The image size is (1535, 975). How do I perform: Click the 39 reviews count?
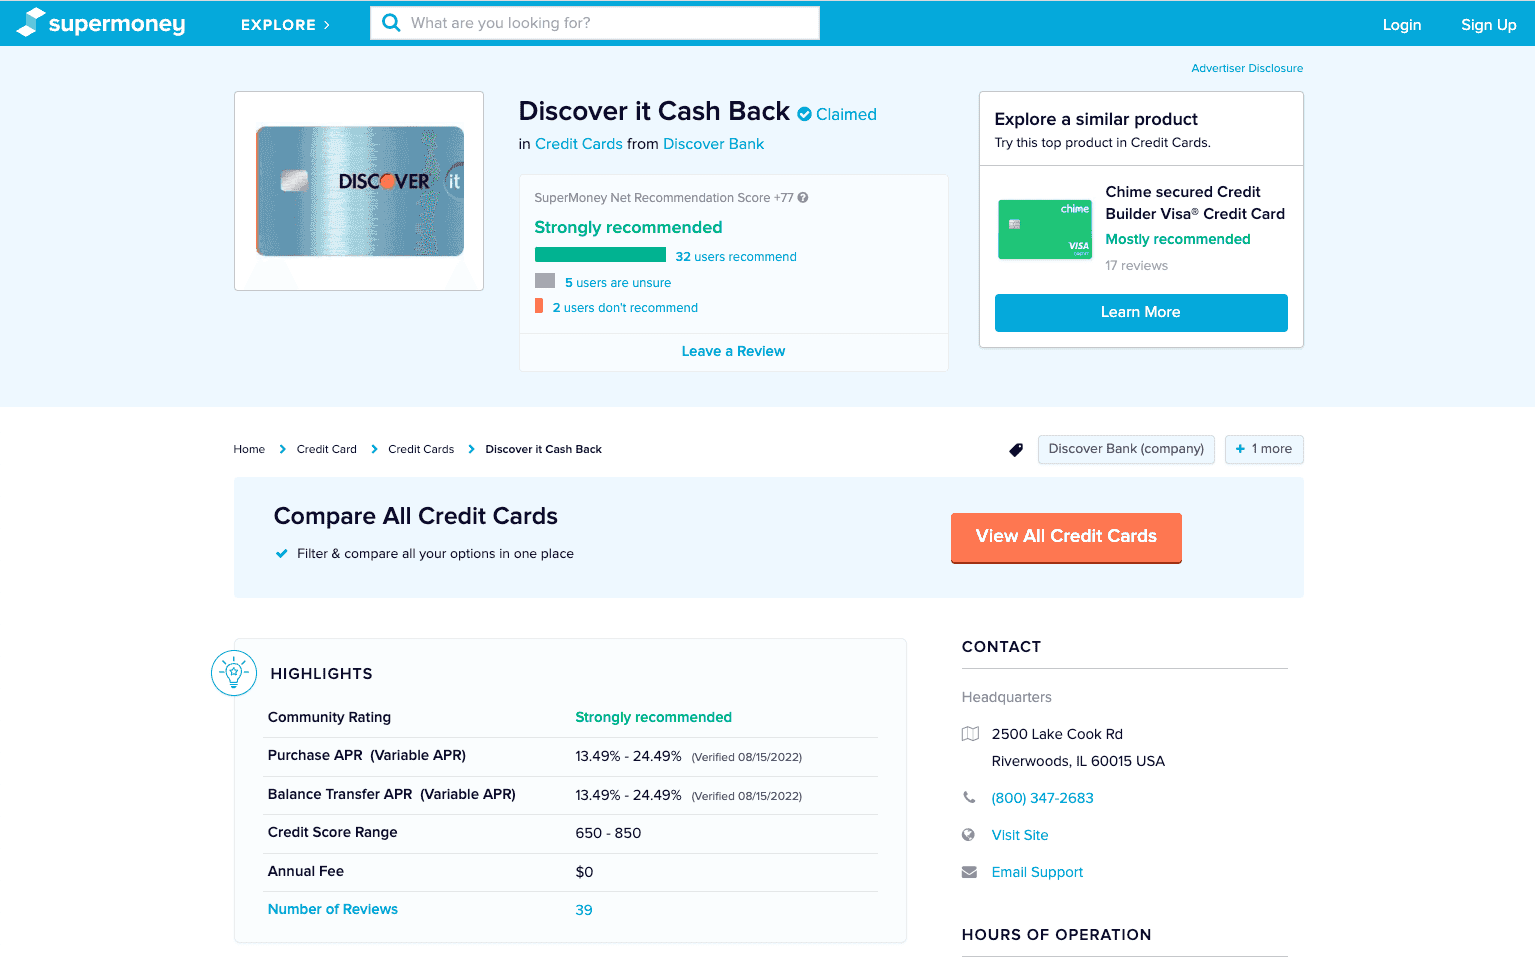click(584, 910)
